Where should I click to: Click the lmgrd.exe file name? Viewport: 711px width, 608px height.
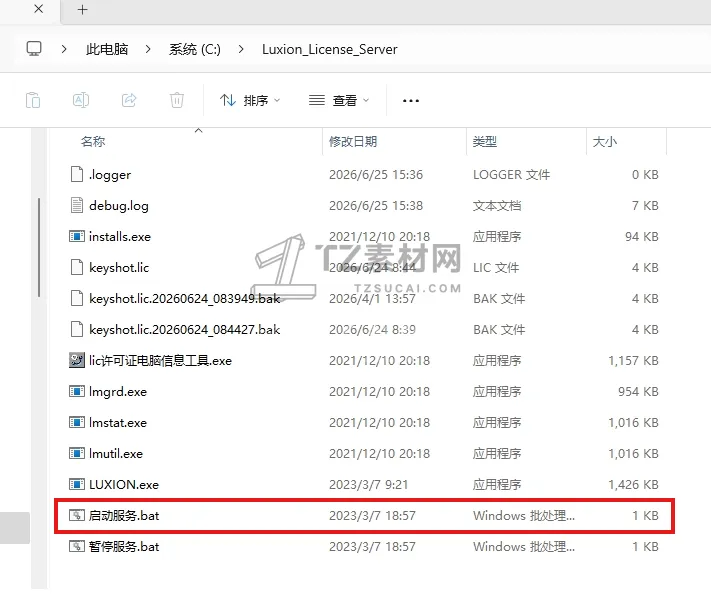point(118,392)
